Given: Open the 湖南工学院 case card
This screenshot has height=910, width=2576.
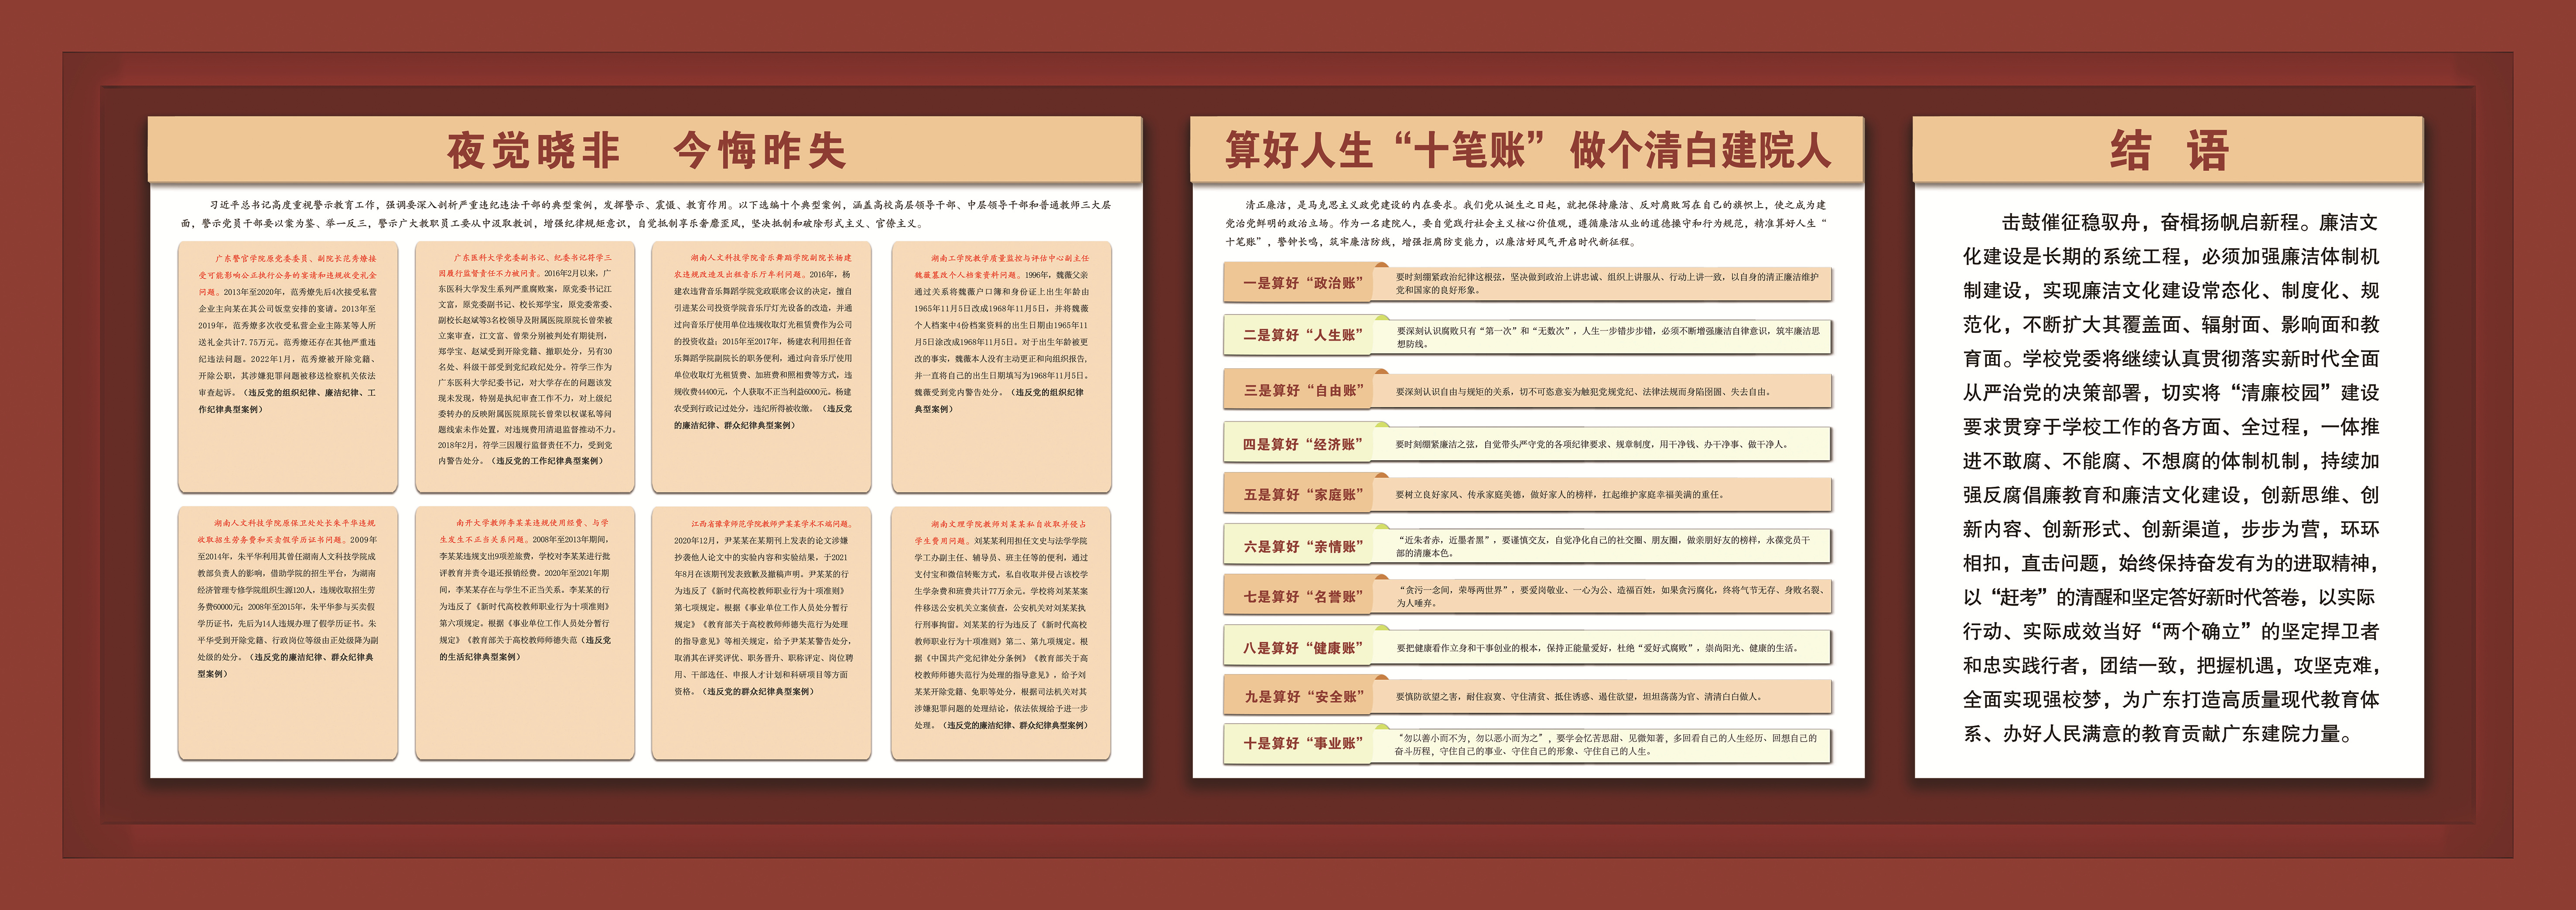Looking at the screenshot, I should pyautogui.click(x=1001, y=366).
